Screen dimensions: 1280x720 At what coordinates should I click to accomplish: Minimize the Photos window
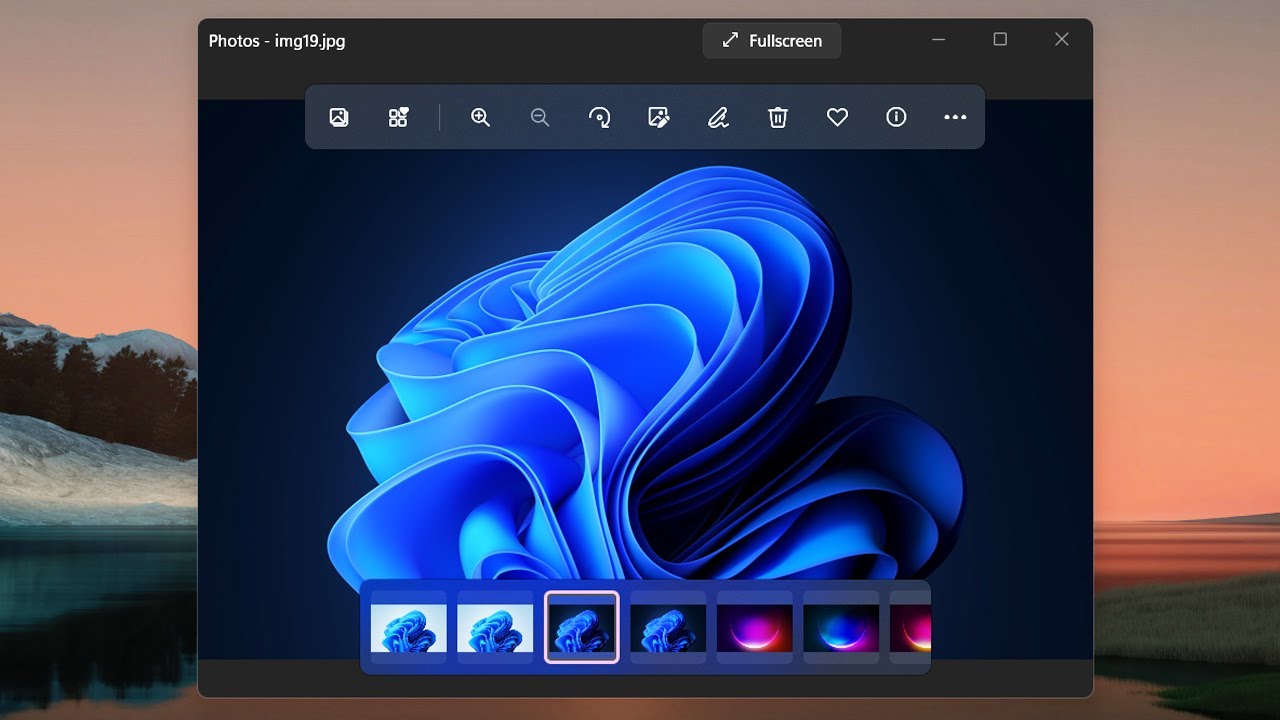(x=938, y=39)
